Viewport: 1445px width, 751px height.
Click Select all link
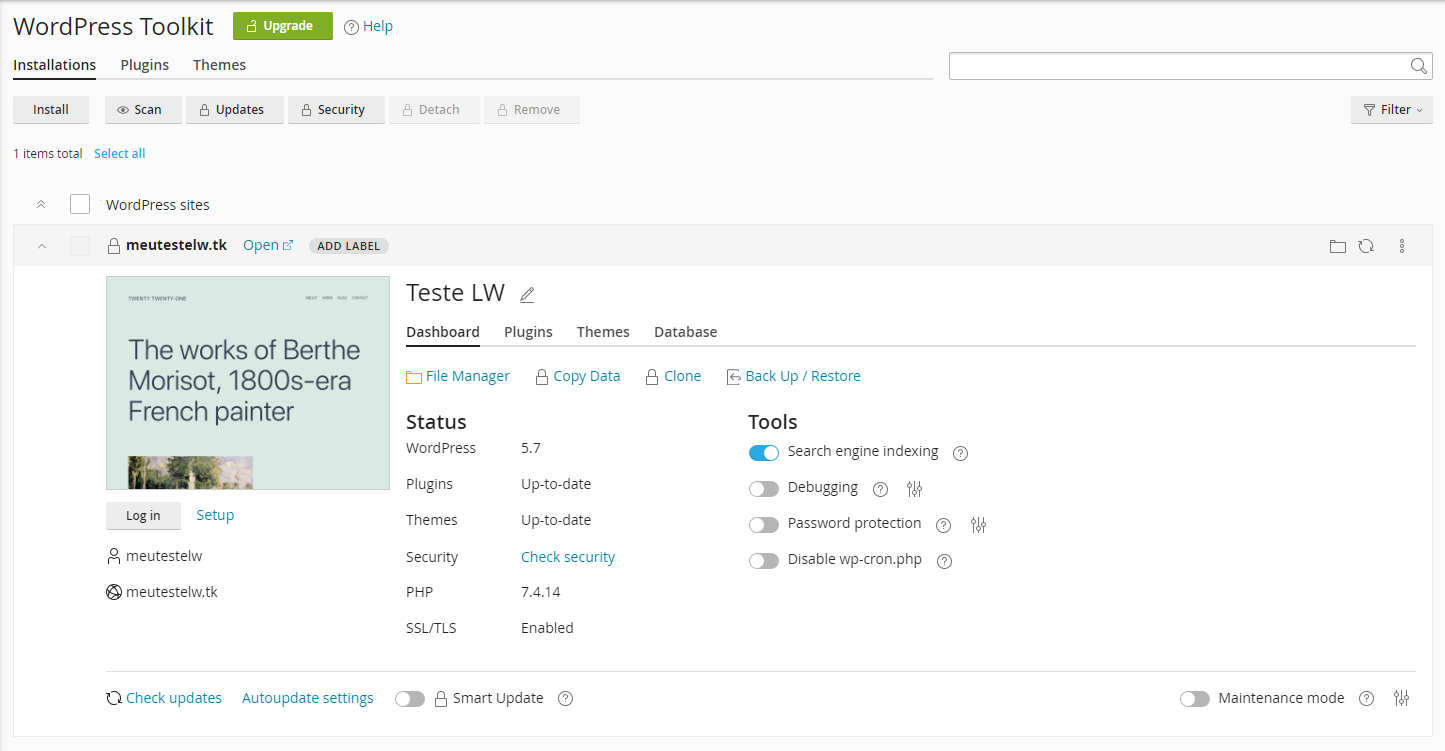pos(120,154)
